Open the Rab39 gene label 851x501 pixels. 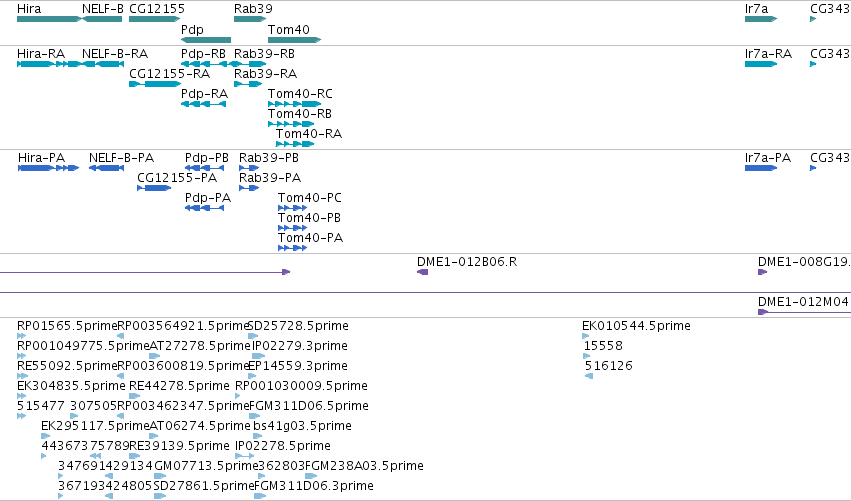click(253, 9)
